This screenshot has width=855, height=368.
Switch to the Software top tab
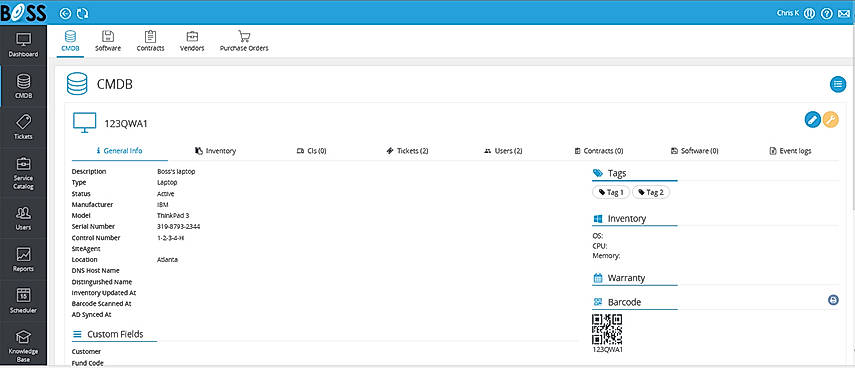108,41
